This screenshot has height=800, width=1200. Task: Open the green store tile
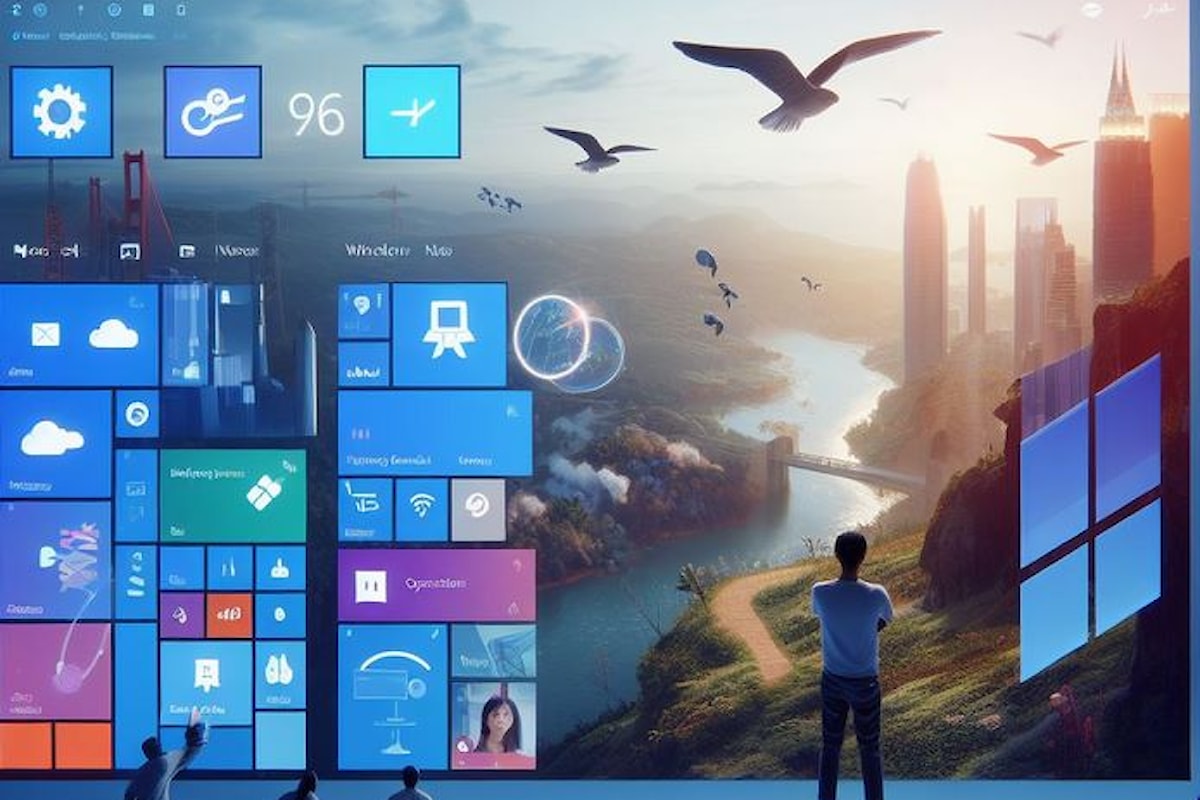pos(233,494)
